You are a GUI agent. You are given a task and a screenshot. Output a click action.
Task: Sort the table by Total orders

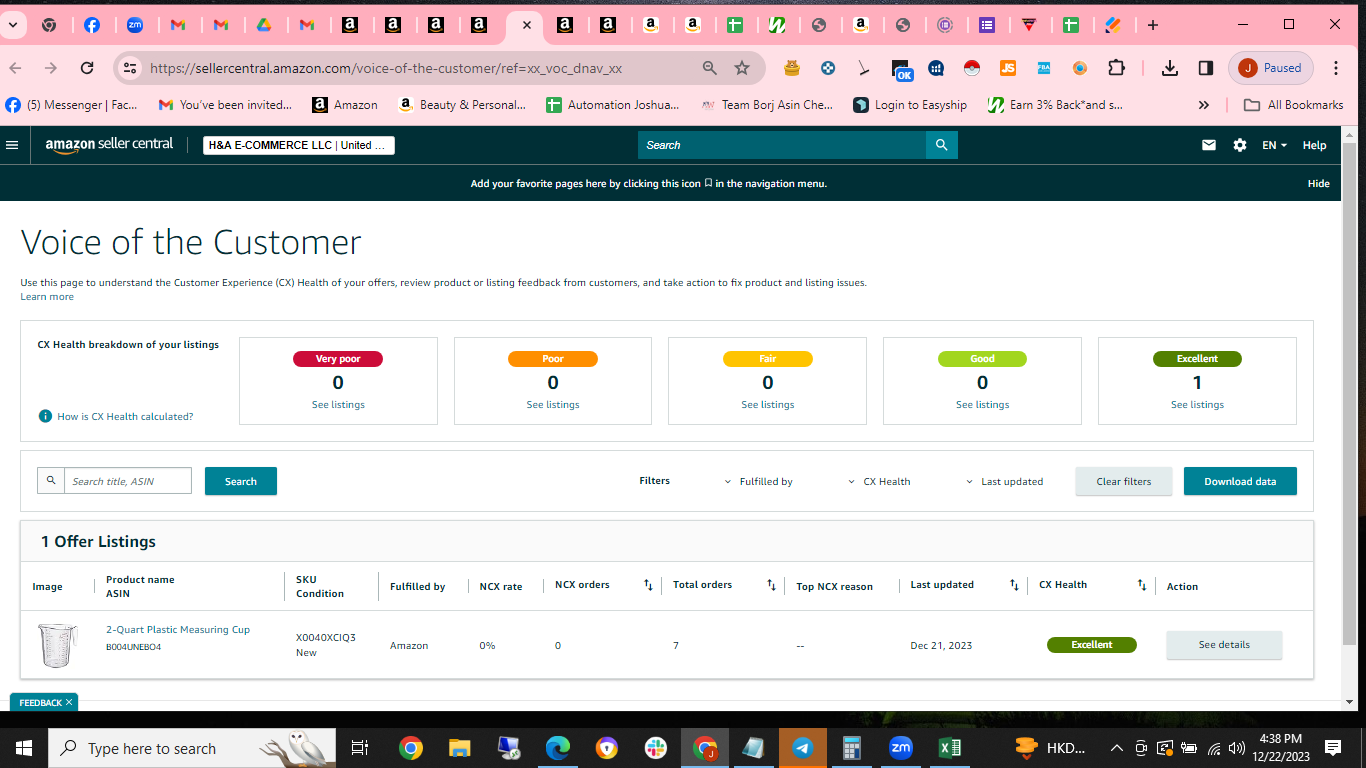[x=771, y=585]
